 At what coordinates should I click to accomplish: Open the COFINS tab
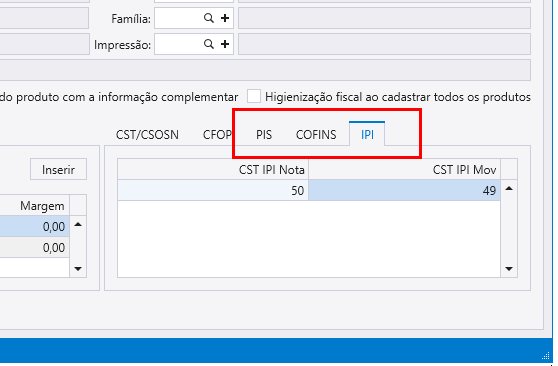[x=316, y=135]
